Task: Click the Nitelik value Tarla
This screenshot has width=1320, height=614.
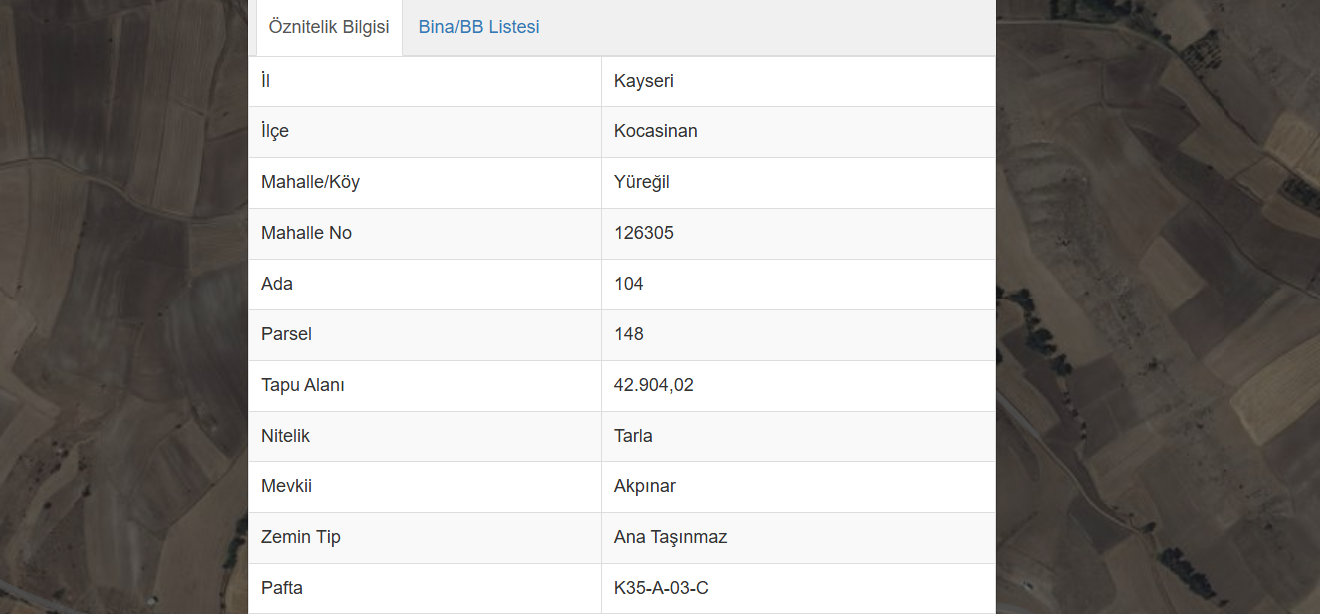Action: (x=633, y=436)
